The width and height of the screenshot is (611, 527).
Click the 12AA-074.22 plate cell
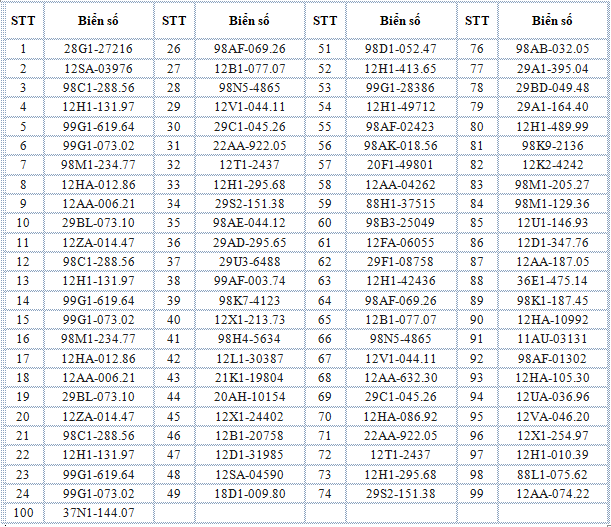pyautogui.click(x=552, y=493)
